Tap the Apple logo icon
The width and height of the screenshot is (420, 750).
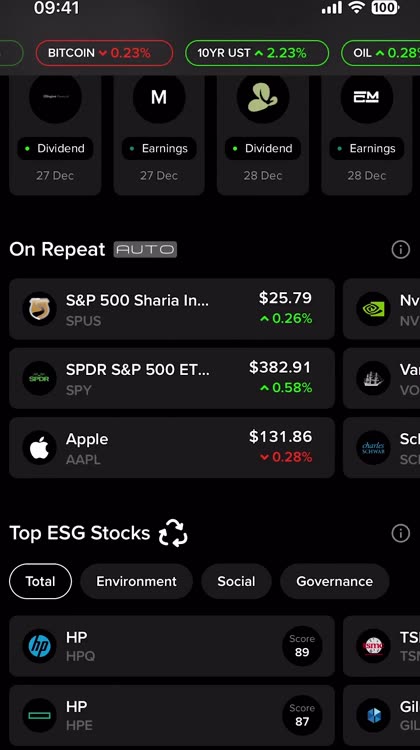39,448
